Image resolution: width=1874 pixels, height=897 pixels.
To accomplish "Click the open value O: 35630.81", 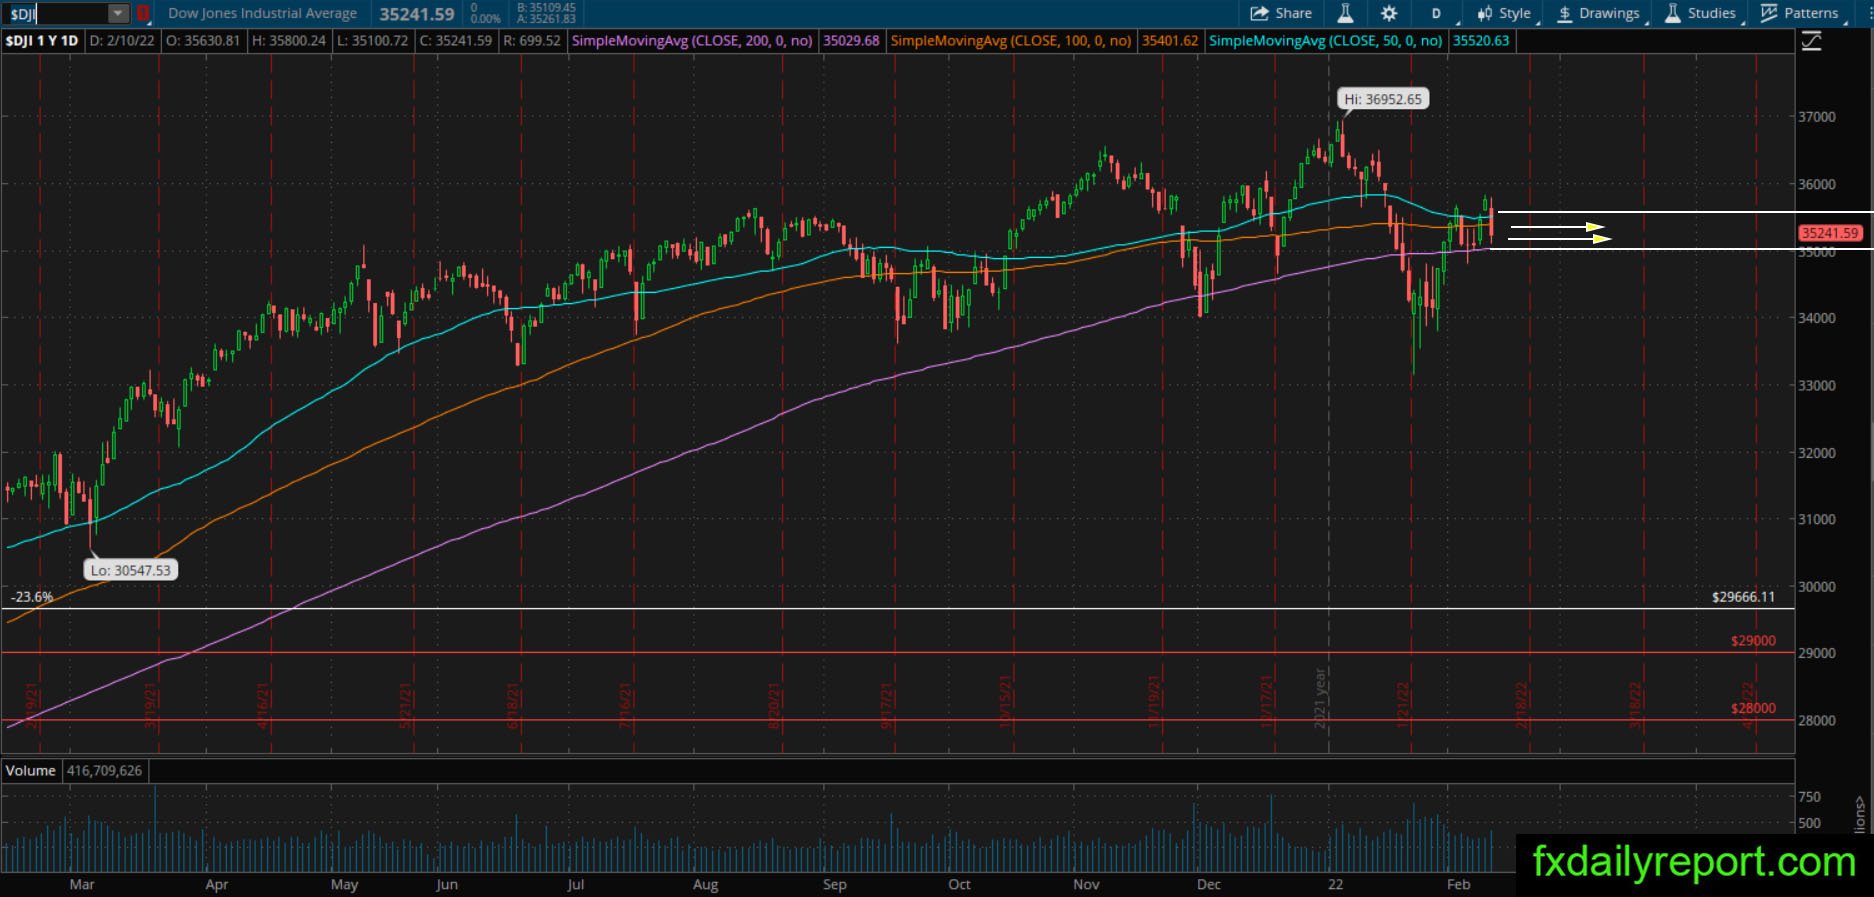I will (x=203, y=41).
